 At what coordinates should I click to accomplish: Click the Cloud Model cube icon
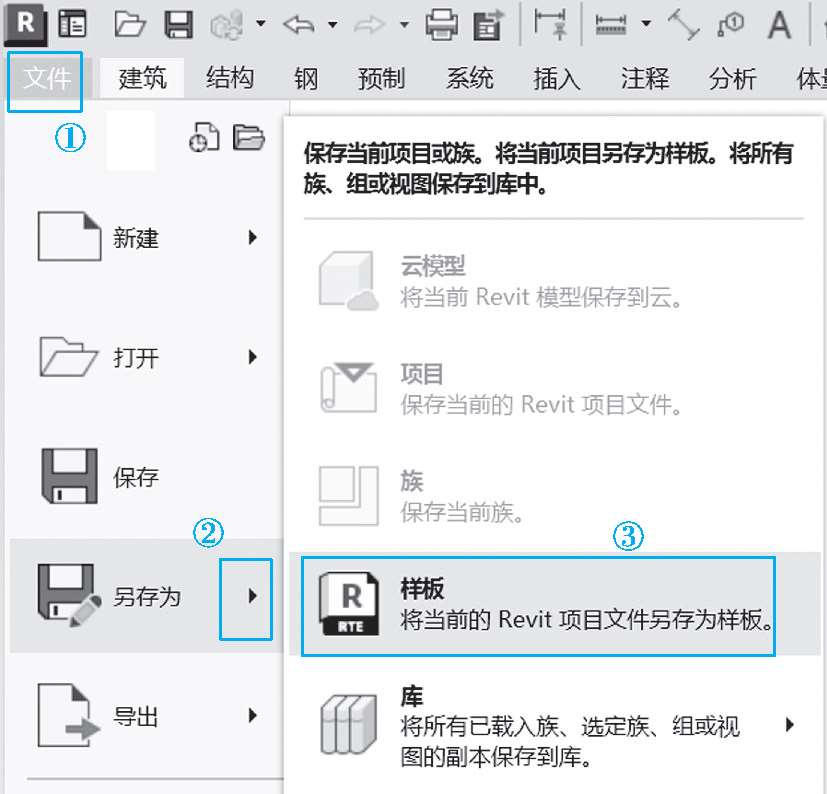[x=348, y=280]
